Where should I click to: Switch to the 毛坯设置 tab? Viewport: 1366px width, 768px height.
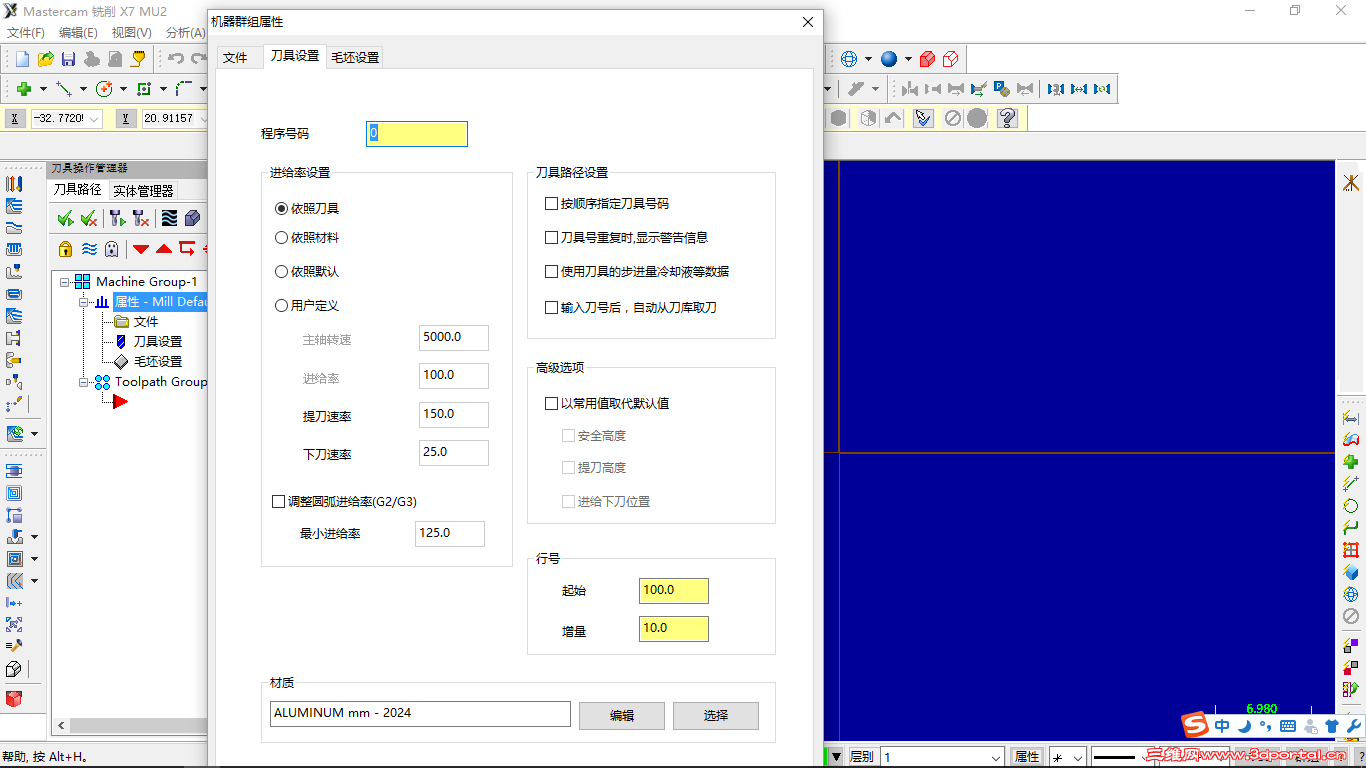pos(355,58)
